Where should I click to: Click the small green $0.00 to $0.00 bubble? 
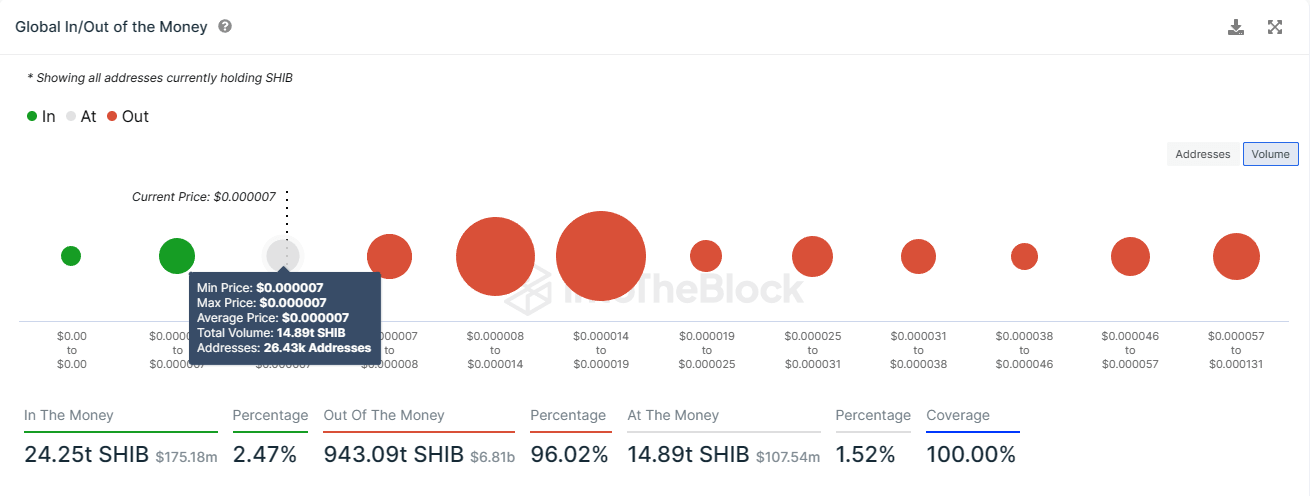coord(71,256)
